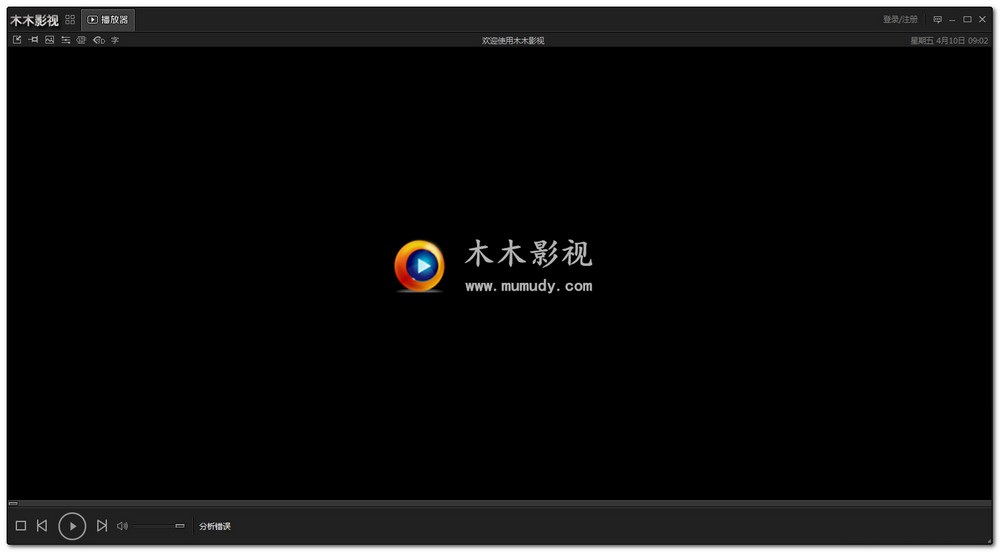
Task: Click the playback progress bar handle
Action: click(13, 503)
